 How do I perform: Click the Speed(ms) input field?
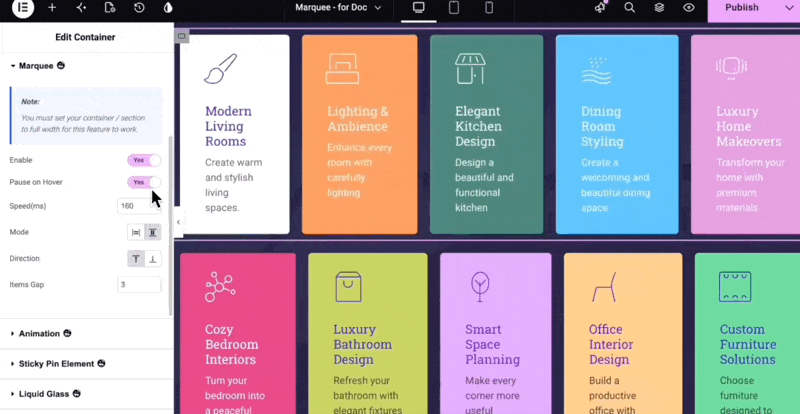coord(139,206)
